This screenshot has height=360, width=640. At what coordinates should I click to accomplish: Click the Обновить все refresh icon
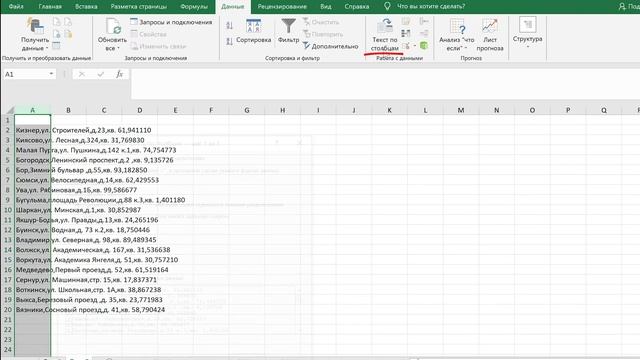[113, 26]
